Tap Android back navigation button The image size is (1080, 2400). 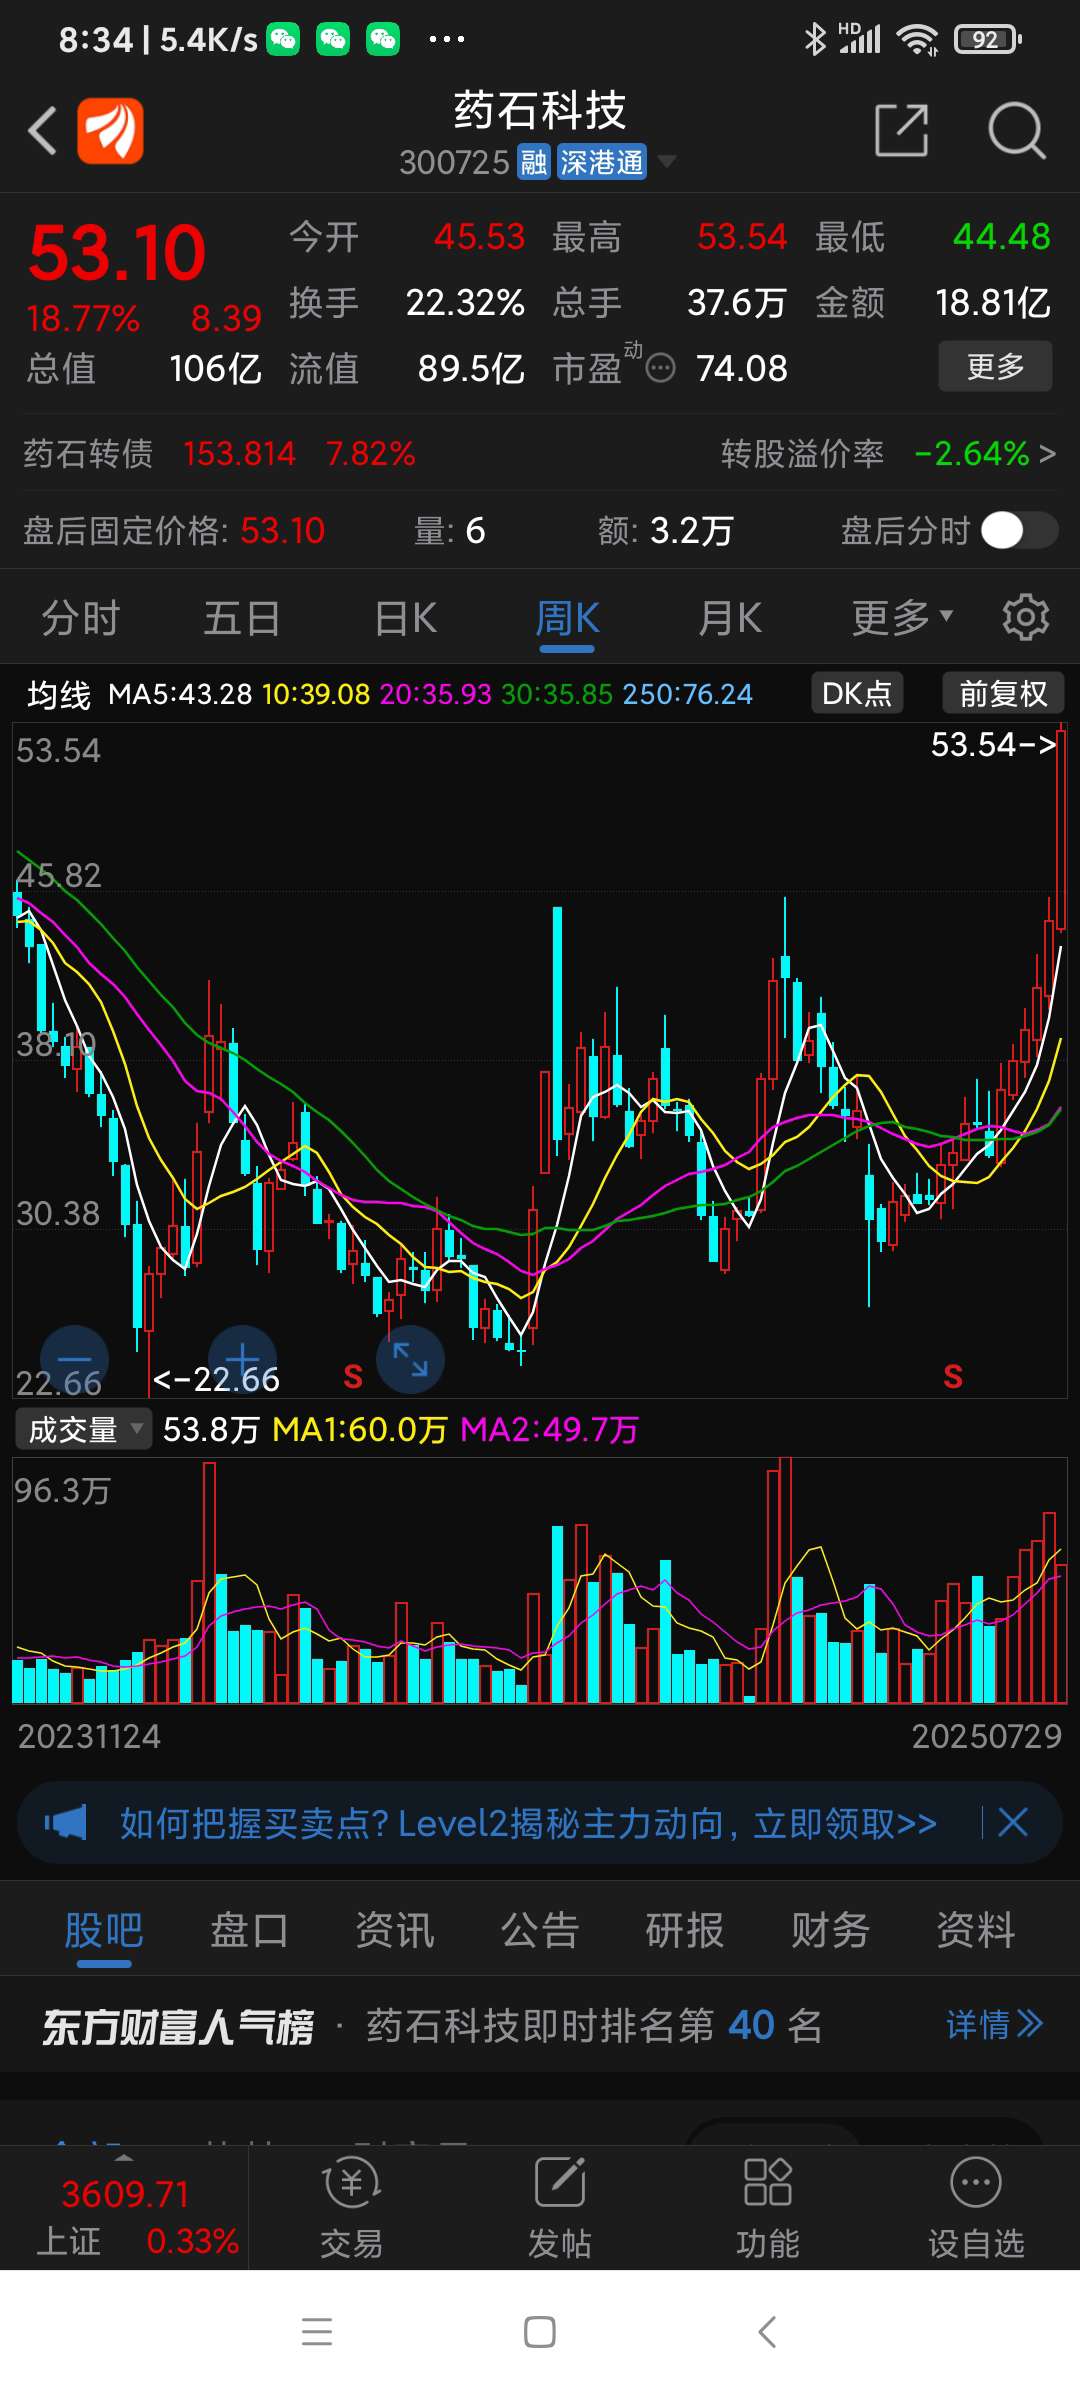[x=767, y=2332]
